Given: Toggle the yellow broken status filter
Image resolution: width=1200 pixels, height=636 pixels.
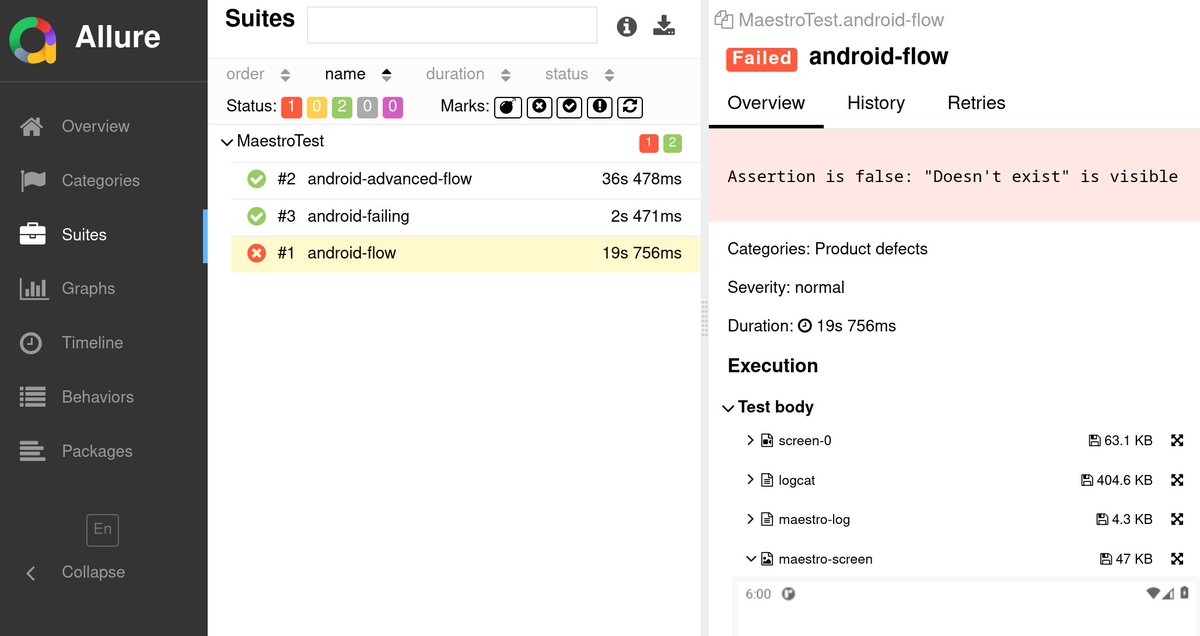Looking at the screenshot, I should pos(316,107).
